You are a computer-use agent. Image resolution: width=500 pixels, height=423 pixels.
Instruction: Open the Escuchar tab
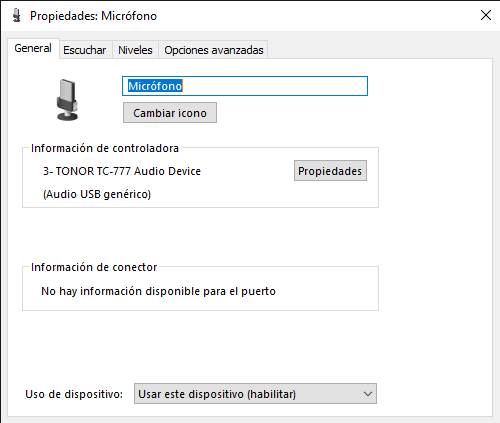[85, 50]
